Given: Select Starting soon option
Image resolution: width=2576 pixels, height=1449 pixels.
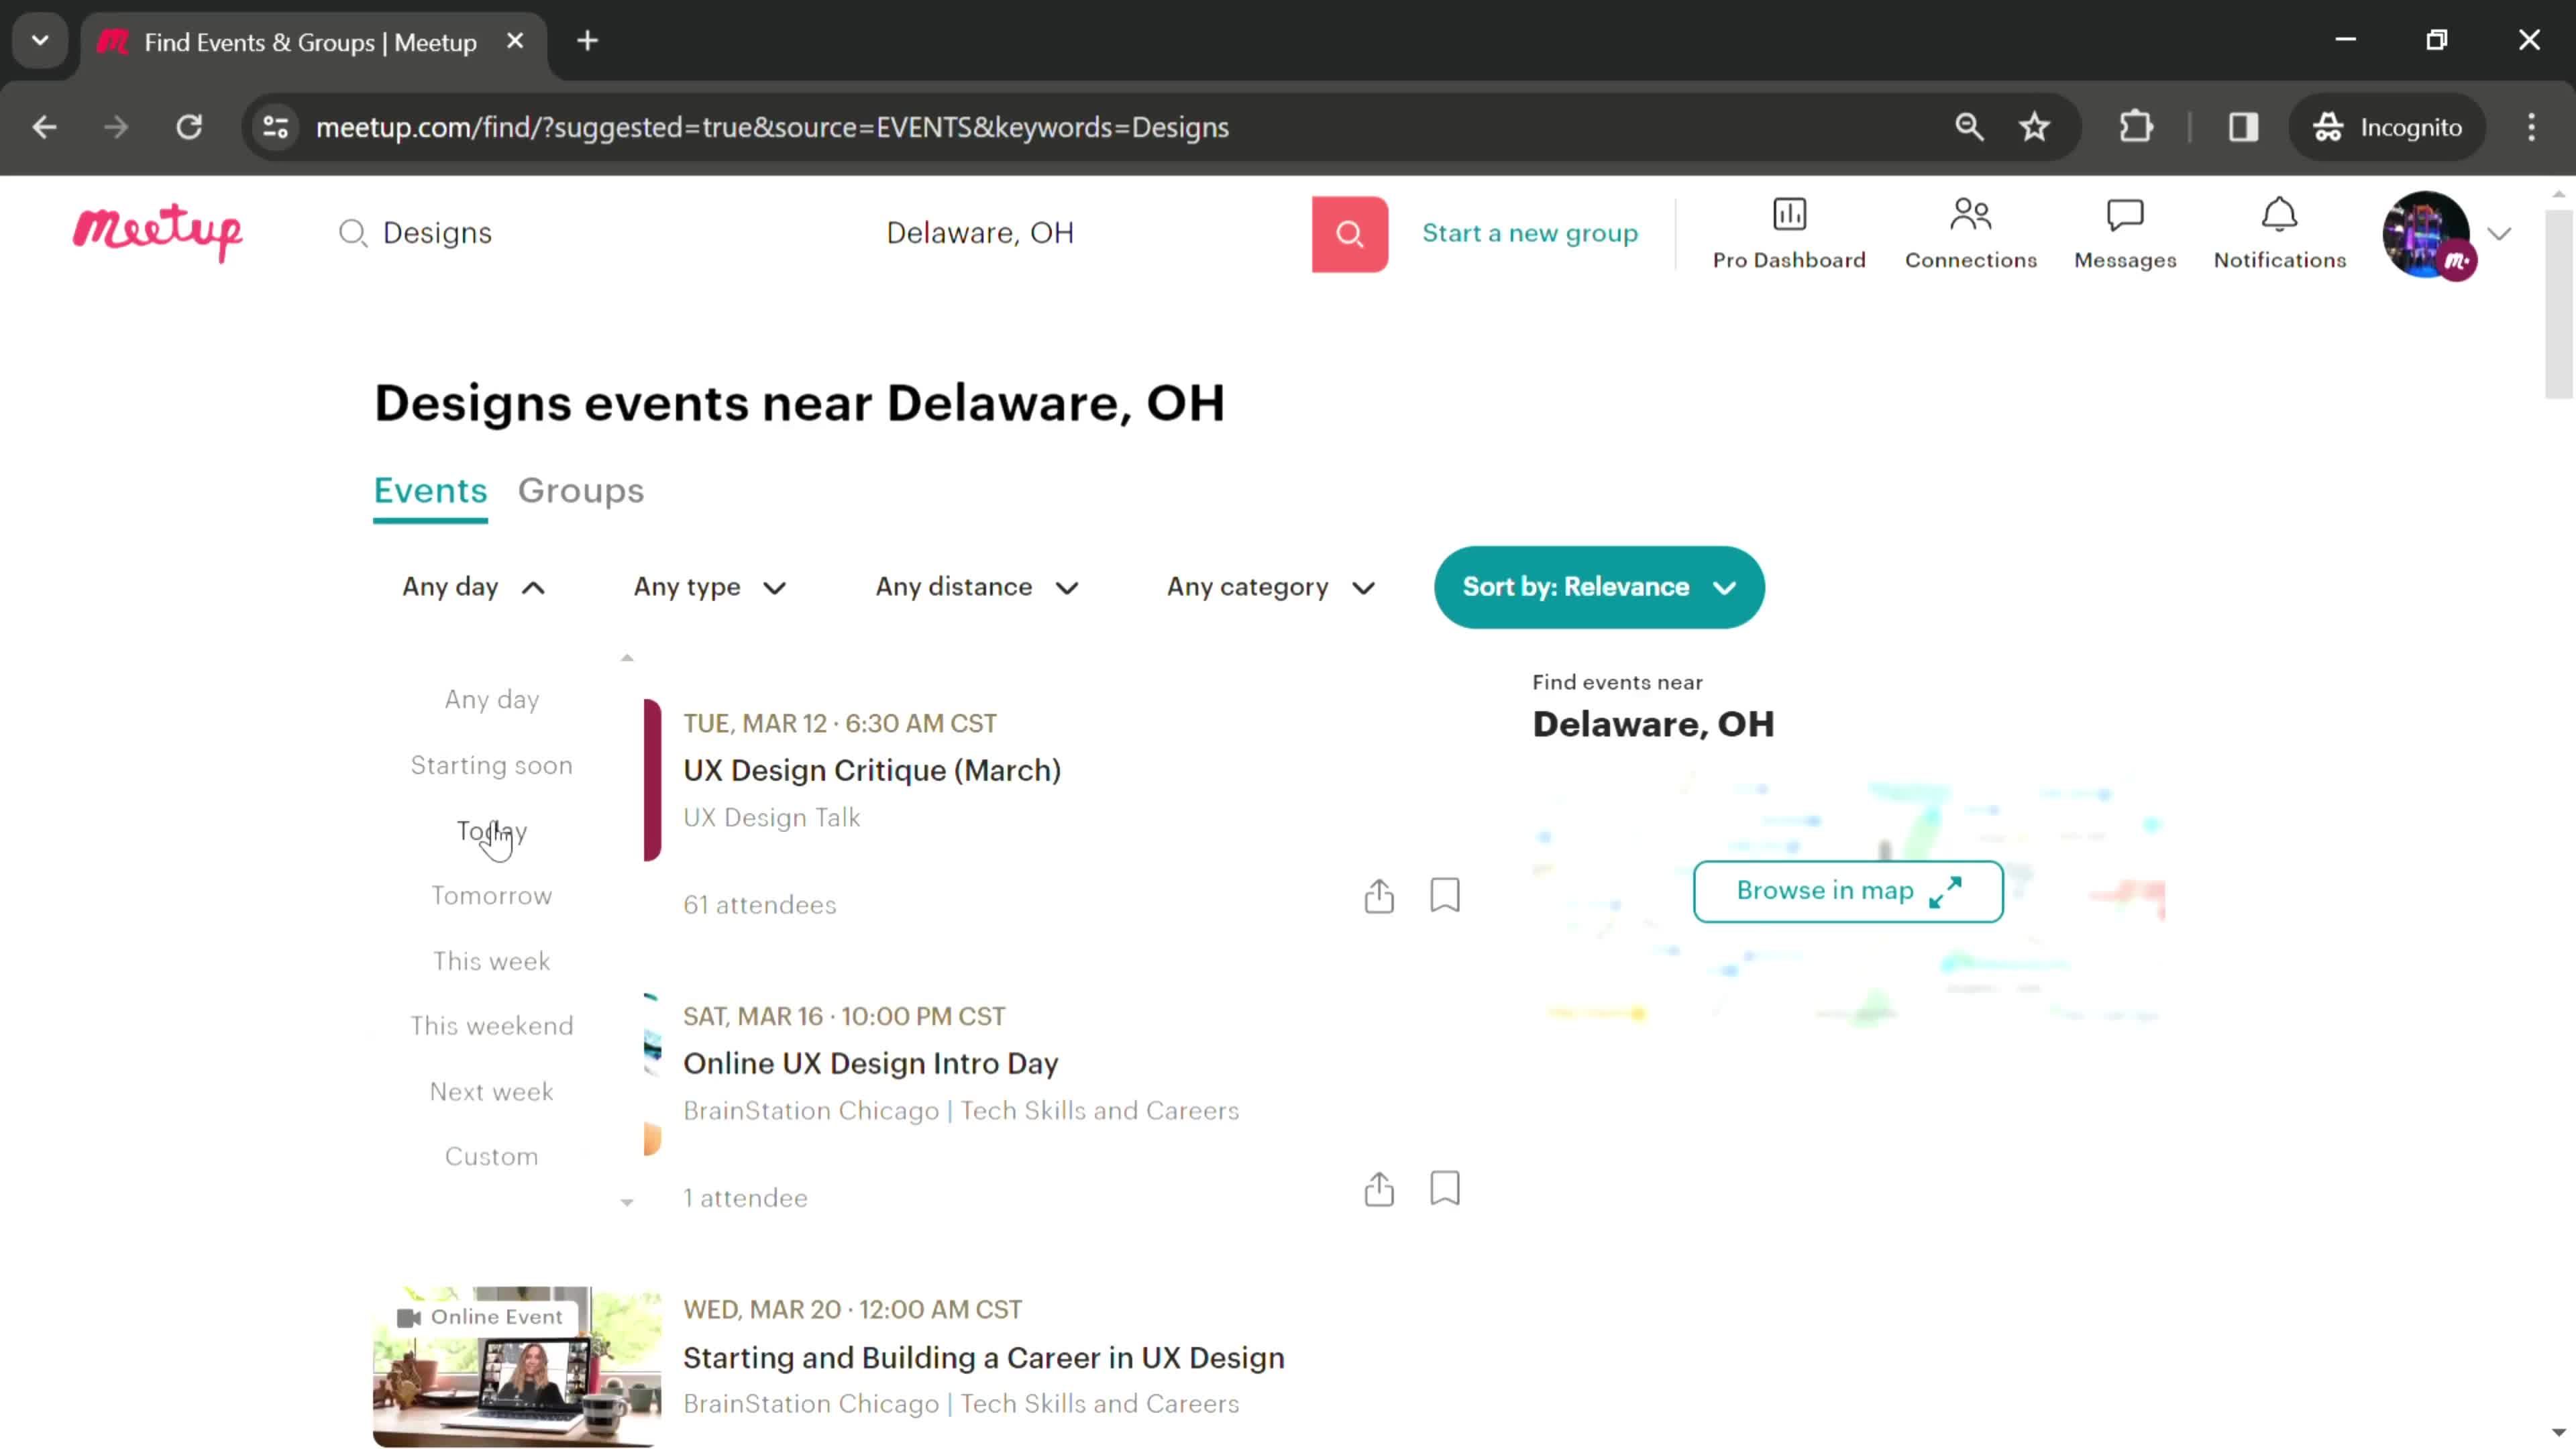Looking at the screenshot, I should (491, 765).
